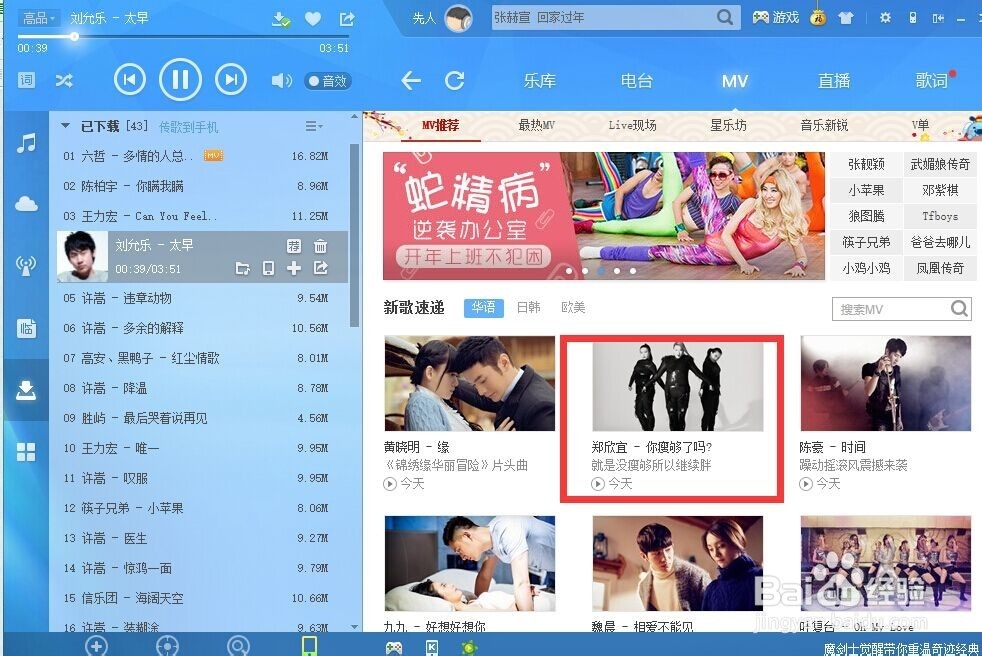Switch to mini mode icon
This screenshot has height=656, width=982.
938,18
